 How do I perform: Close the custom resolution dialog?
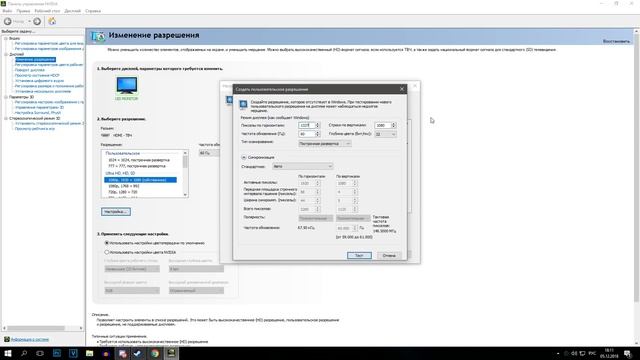[x=402, y=89]
